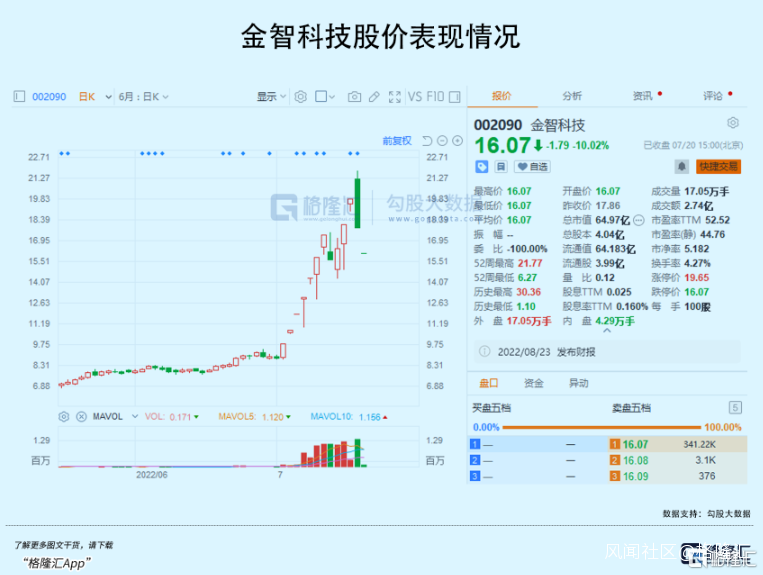763x575 pixels.
Task: Select sell level 2 price 16.08
Action: (x=635, y=461)
